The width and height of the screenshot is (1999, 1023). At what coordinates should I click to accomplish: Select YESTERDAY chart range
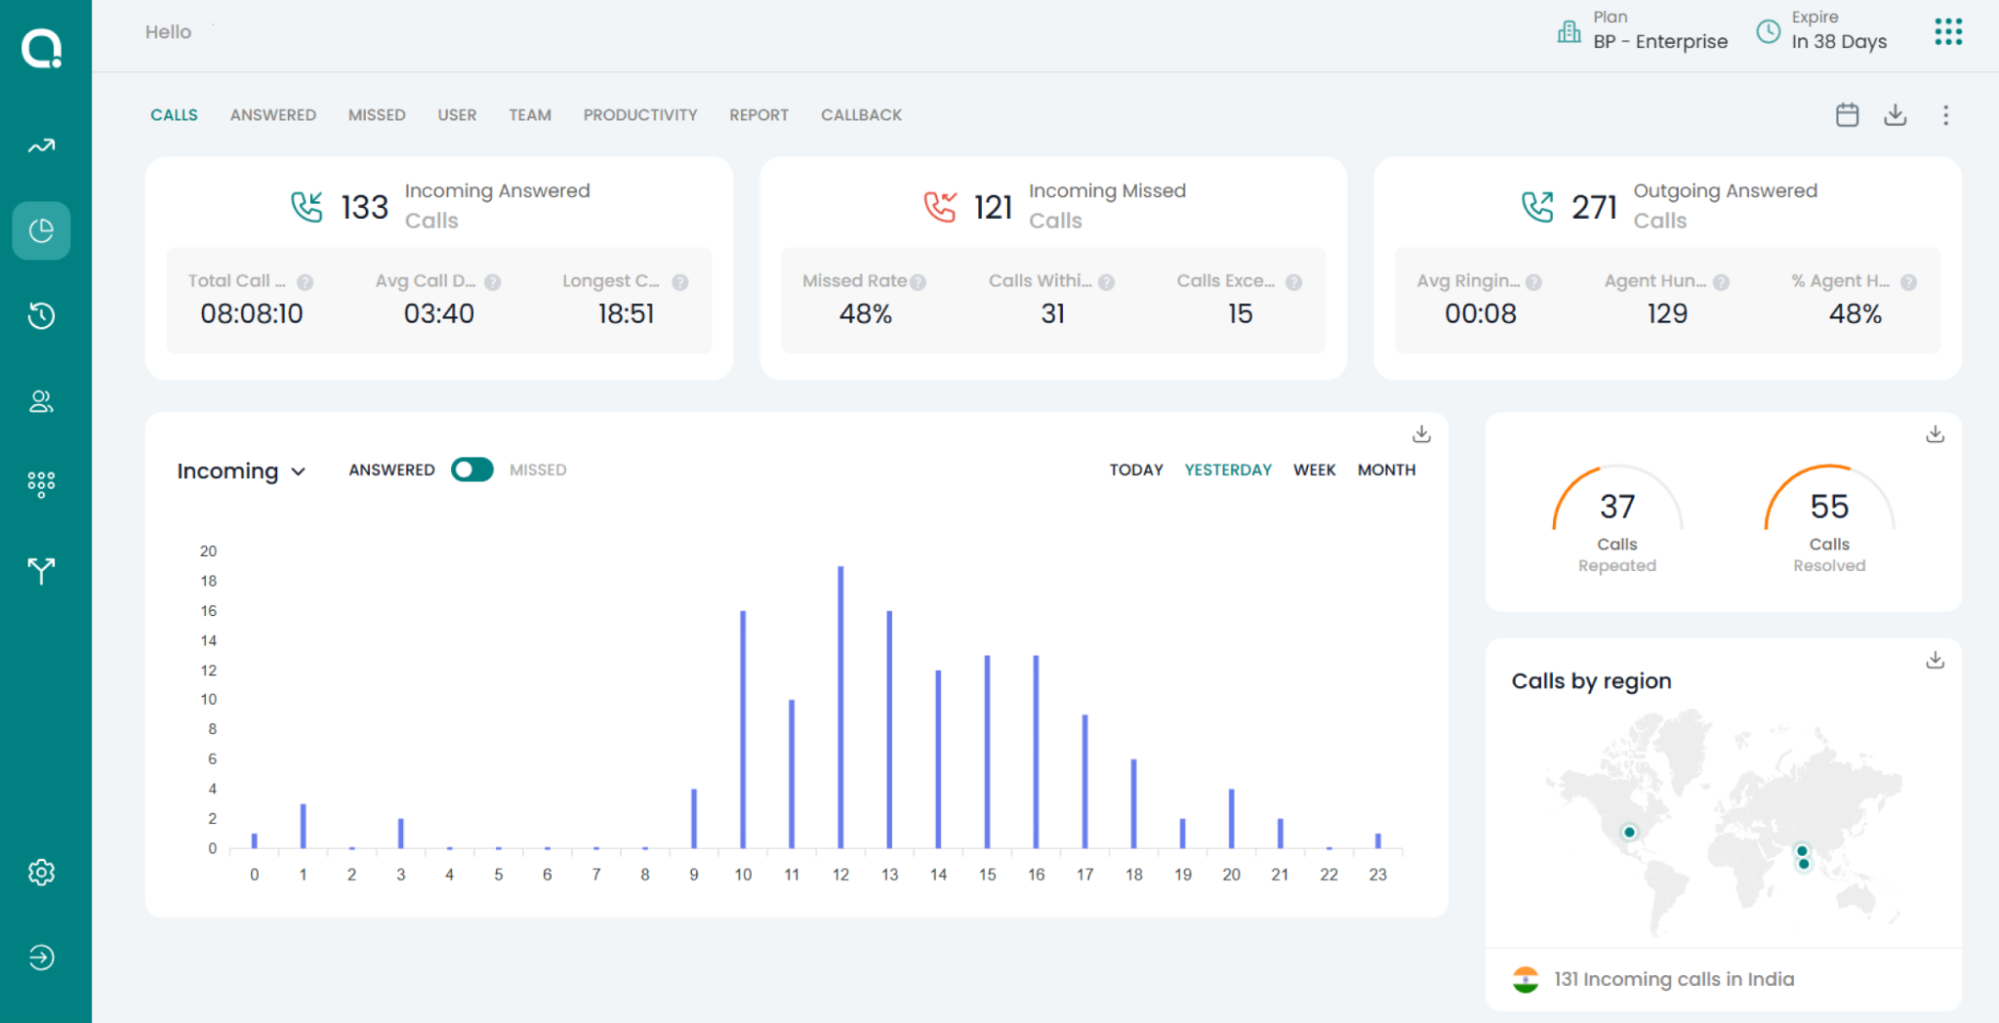click(x=1228, y=470)
